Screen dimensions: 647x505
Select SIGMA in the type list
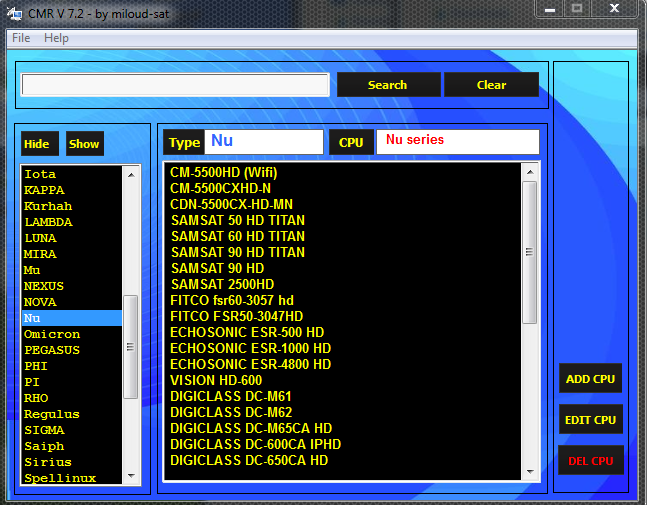[x=72, y=430]
